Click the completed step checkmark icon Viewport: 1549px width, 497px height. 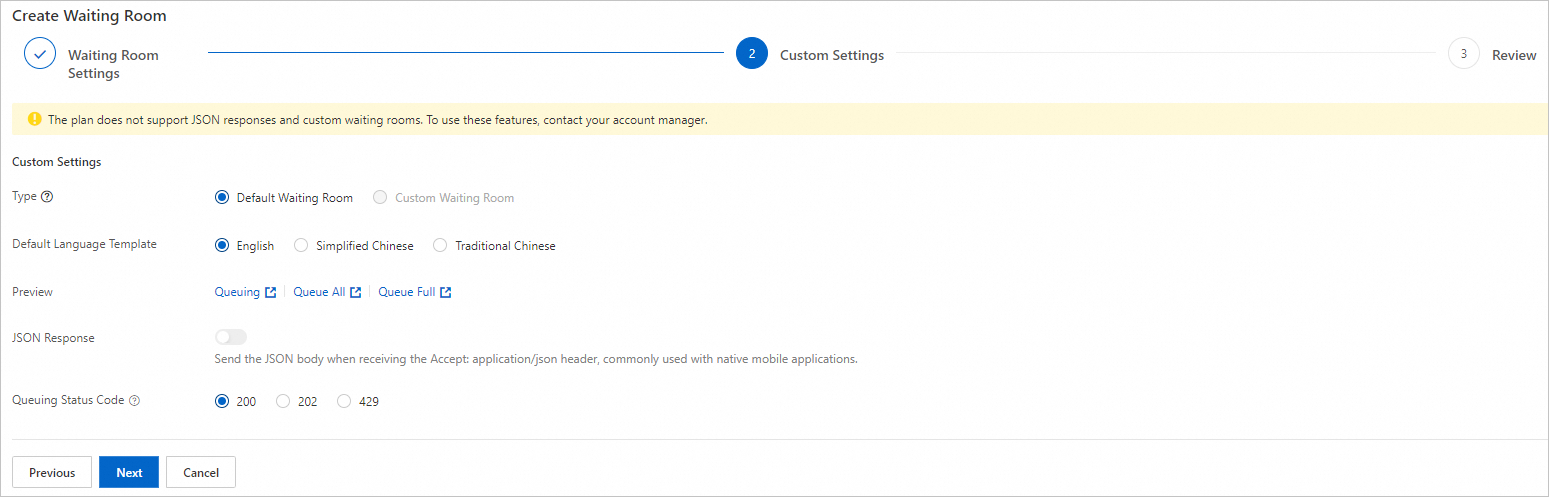40,54
